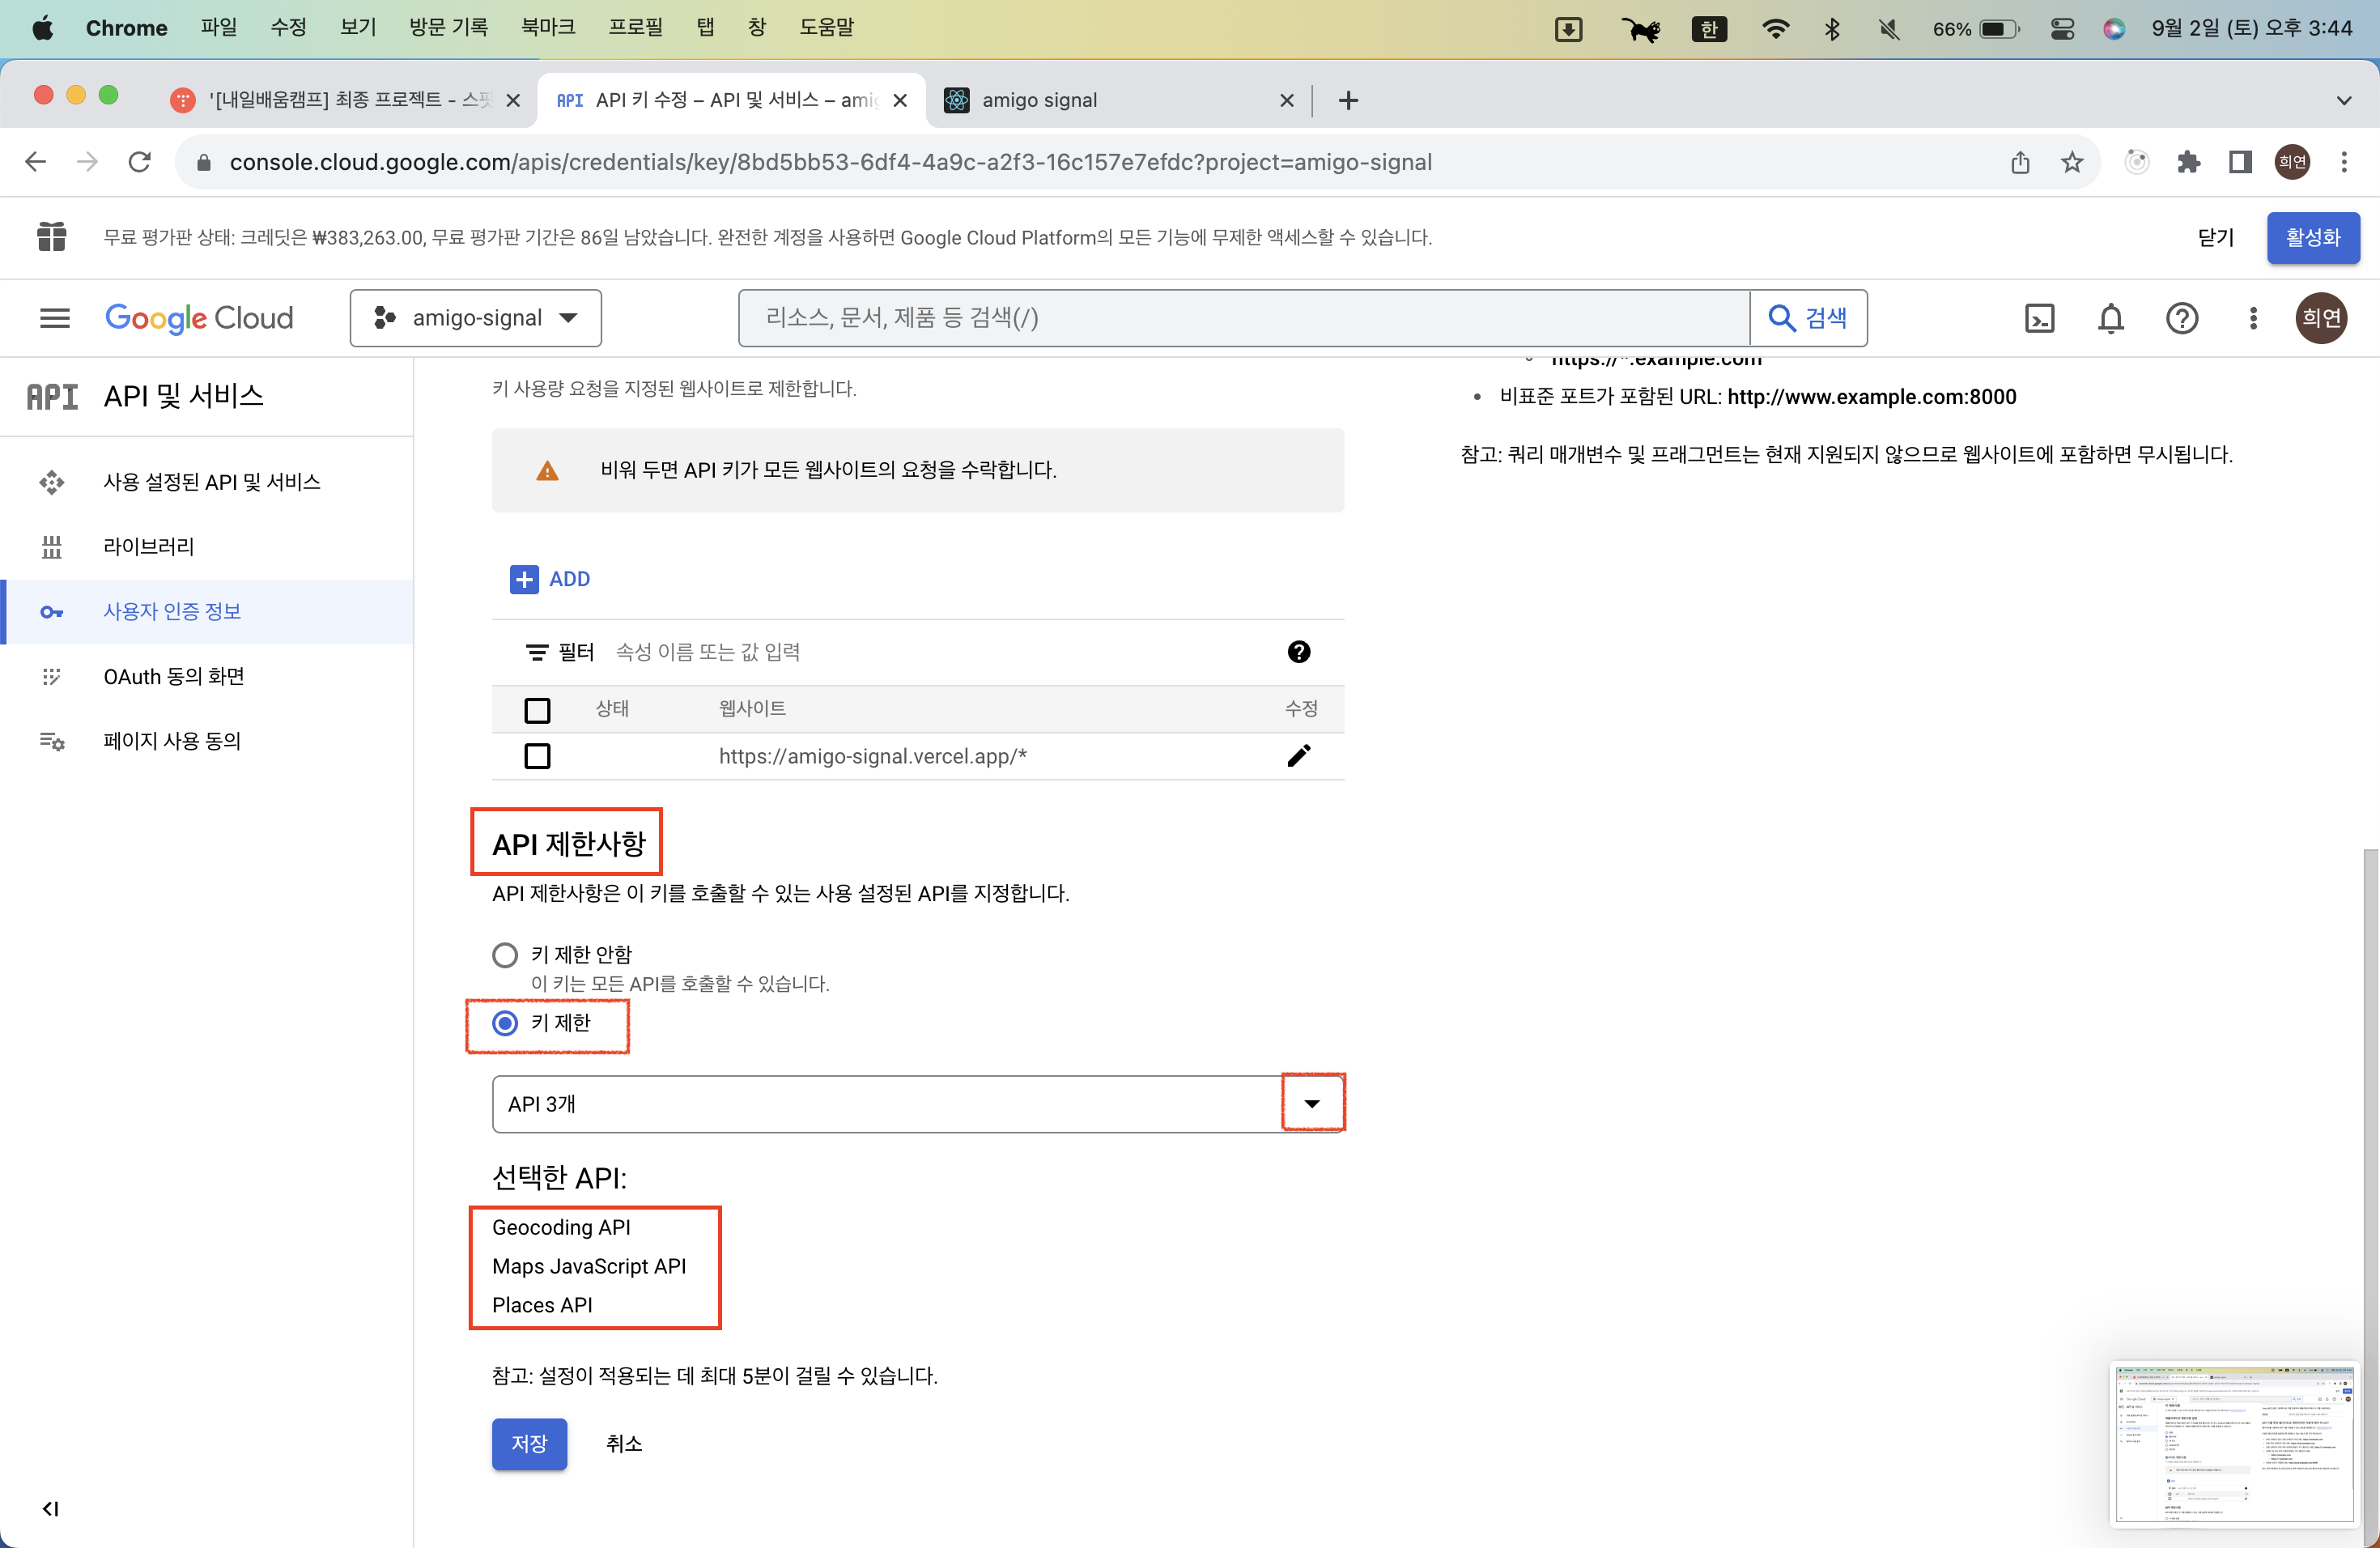Share this page via toolbar share icon
Image resolution: width=2380 pixels, height=1548 pixels.
point(2019,162)
